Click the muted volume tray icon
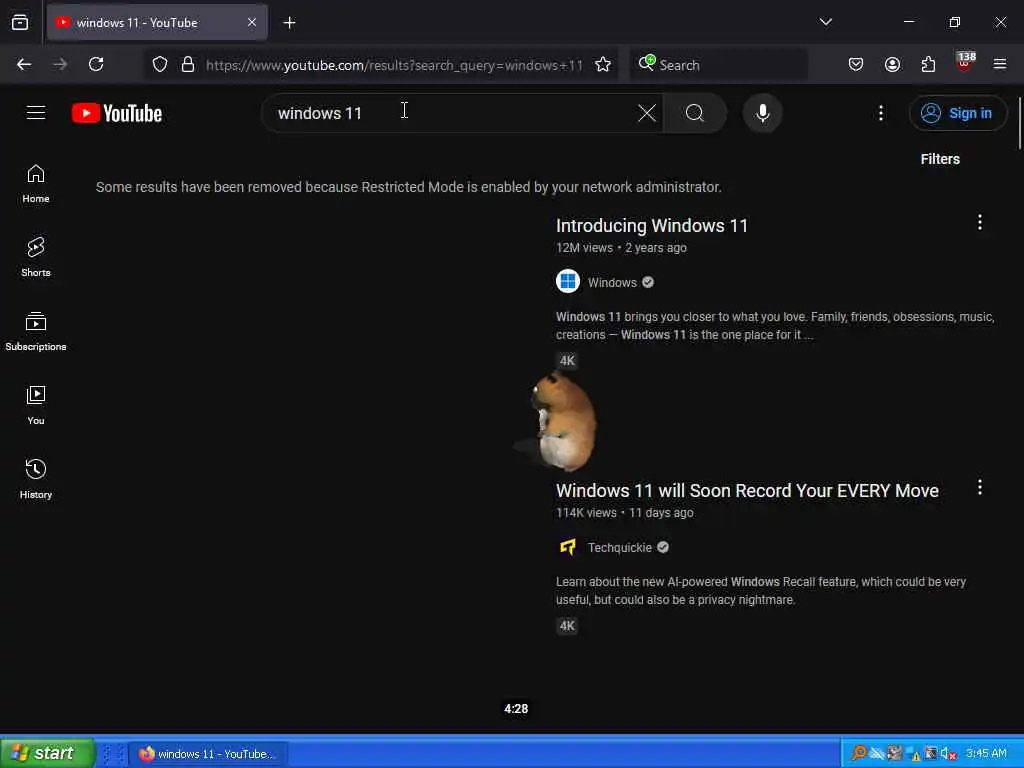Viewport: 1024px width, 768px height. [948, 754]
